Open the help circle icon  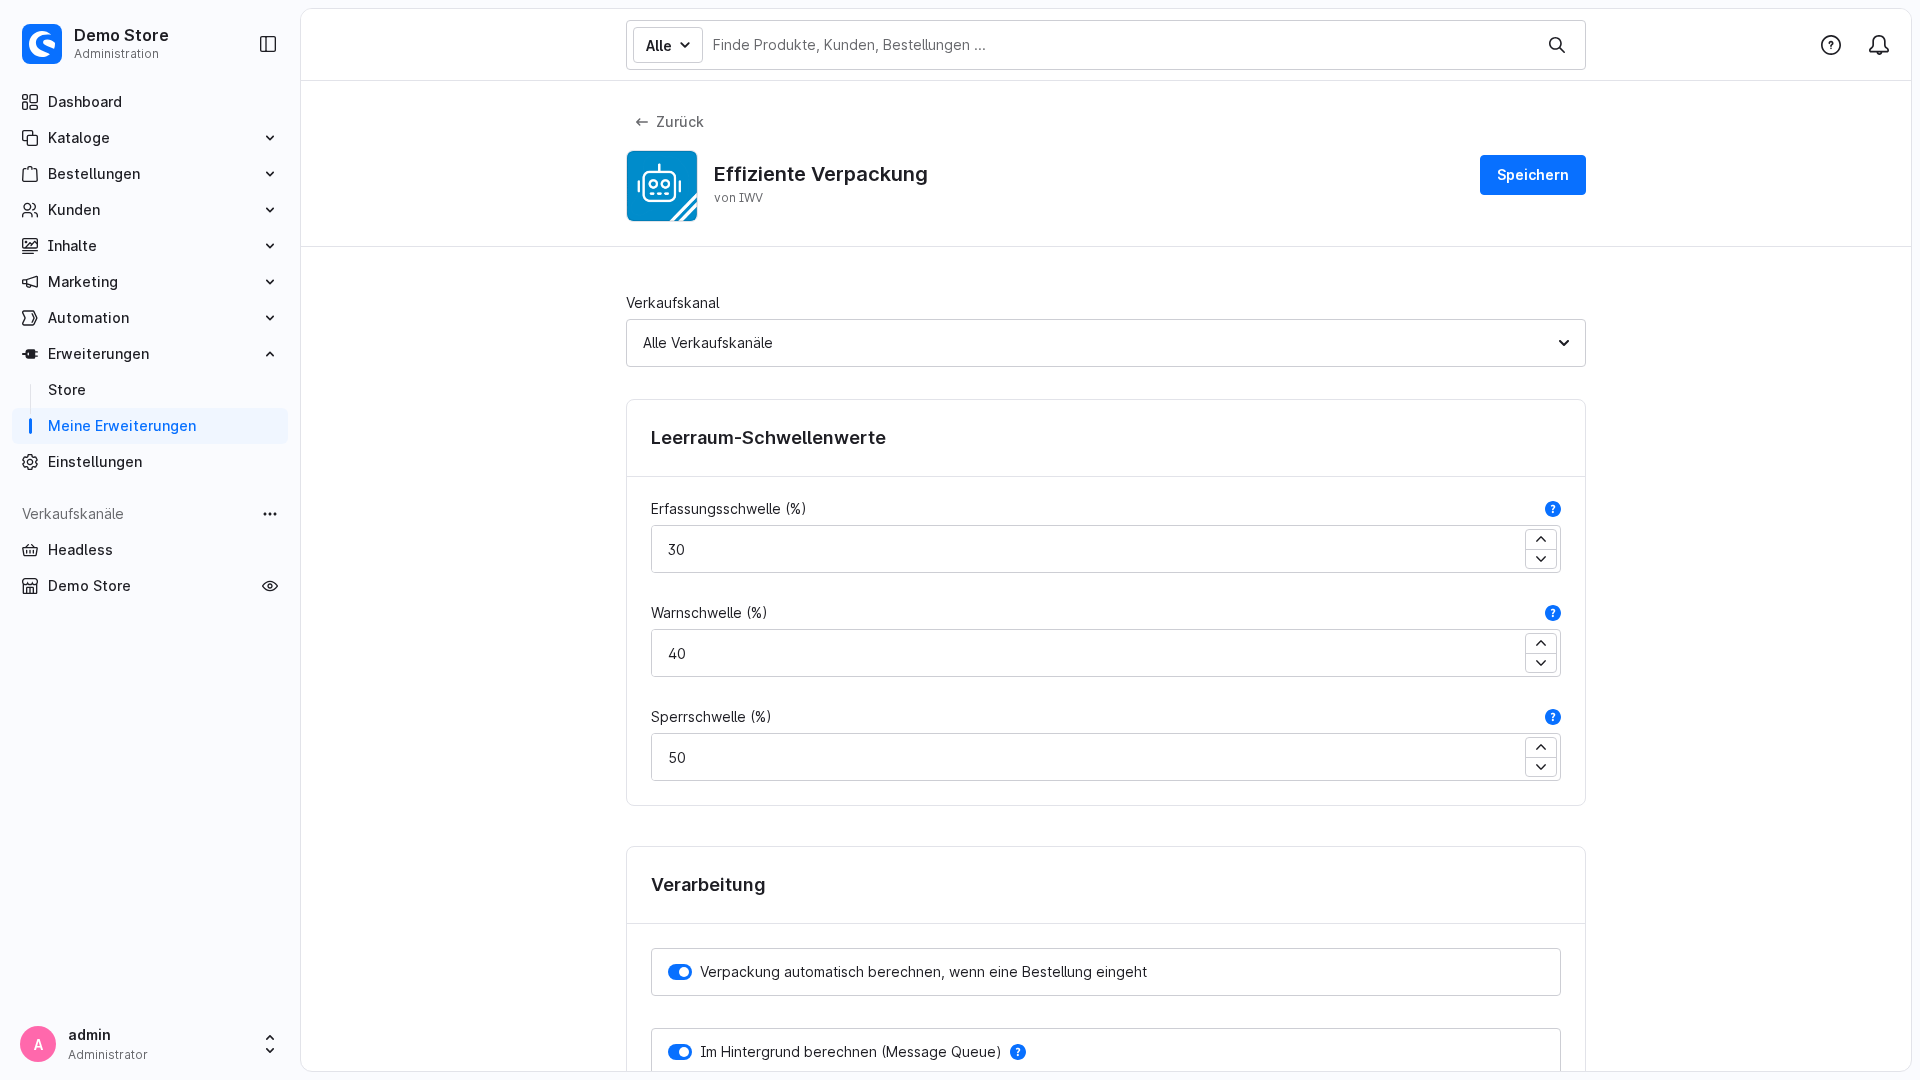click(x=1831, y=45)
